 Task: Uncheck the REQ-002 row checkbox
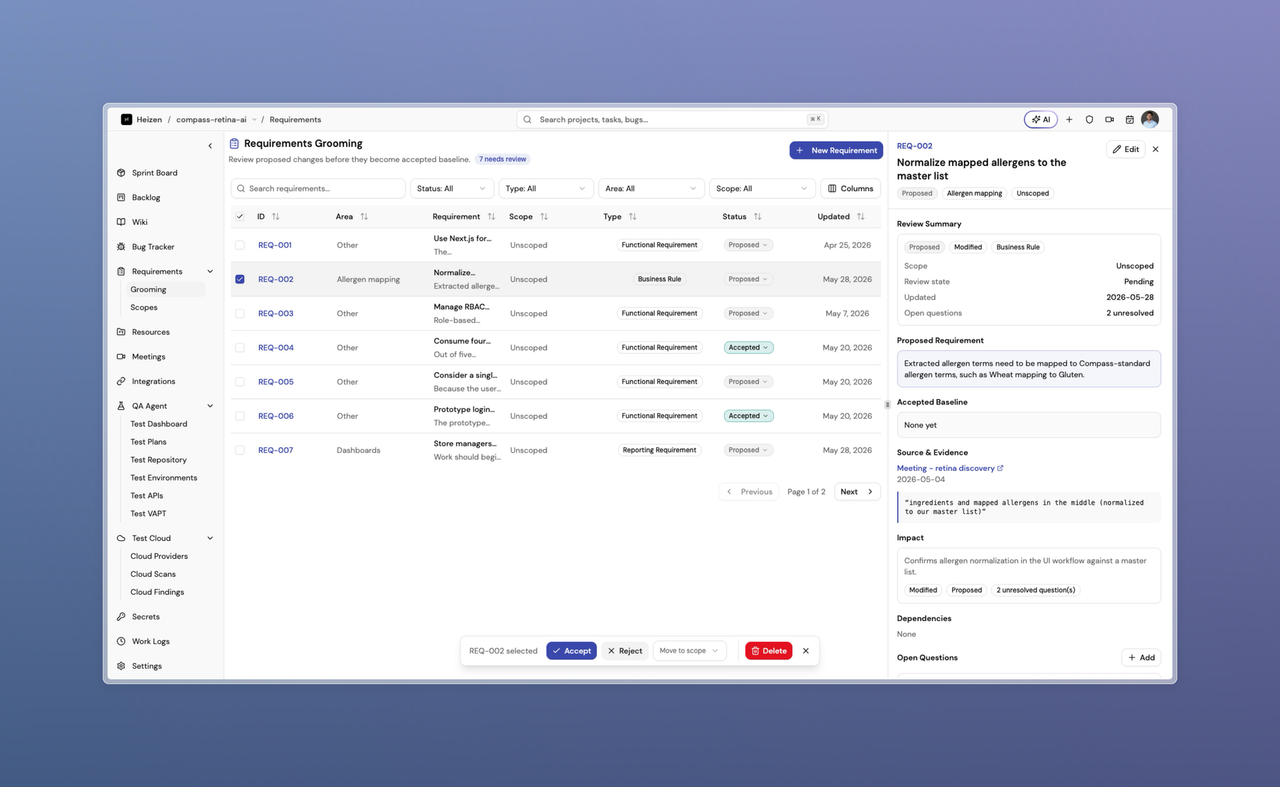[x=239, y=279]
